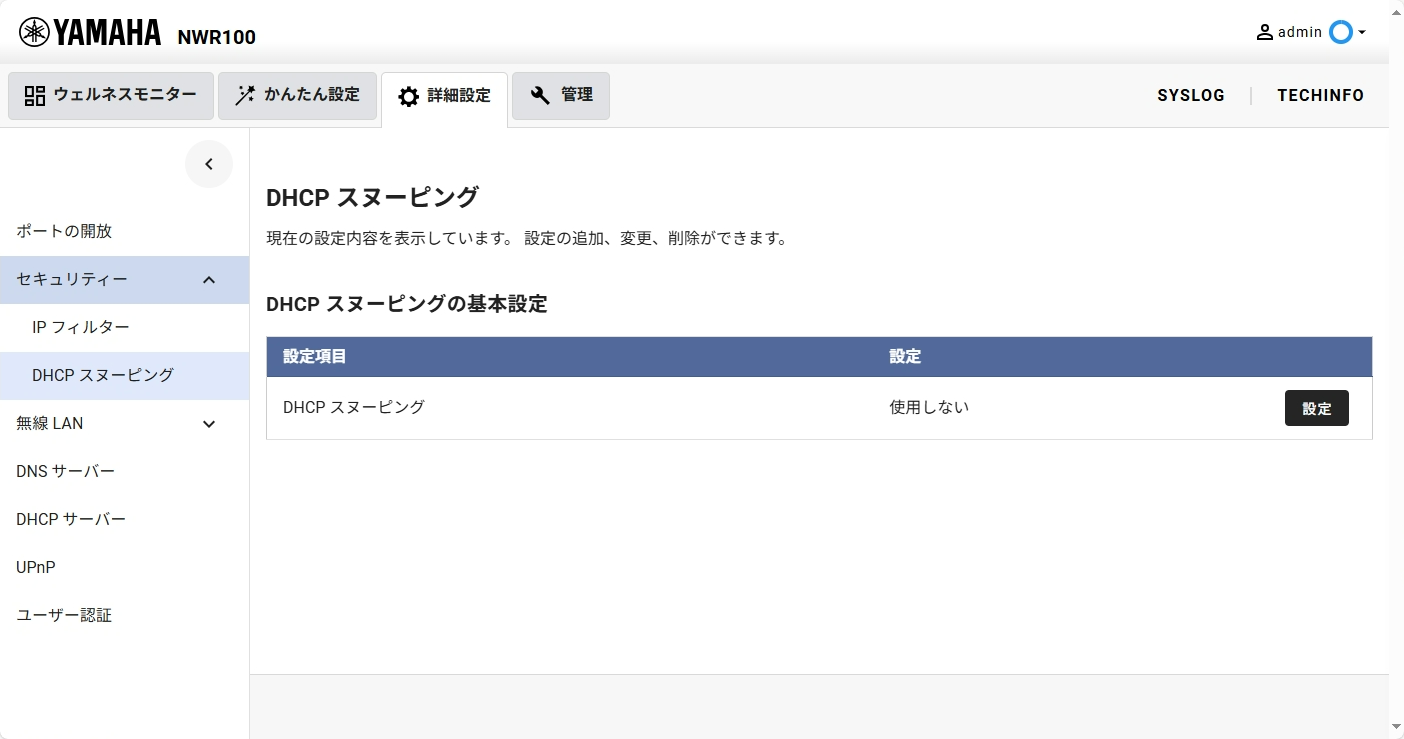Click the Yamaha tuning fork logo
The height and width of the screenshot is (739, 1404).
(34, 32)
